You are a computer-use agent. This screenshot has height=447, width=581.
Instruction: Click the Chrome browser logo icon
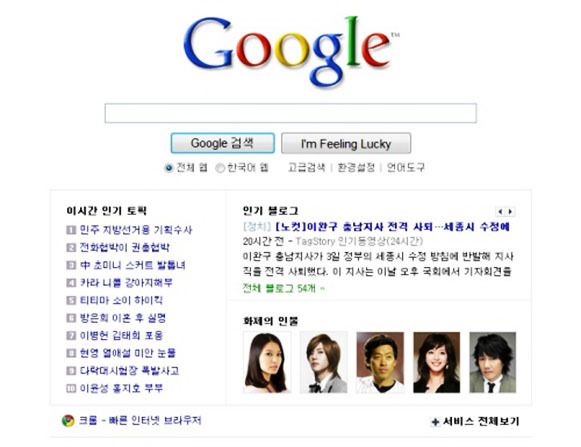coord(68,421)
